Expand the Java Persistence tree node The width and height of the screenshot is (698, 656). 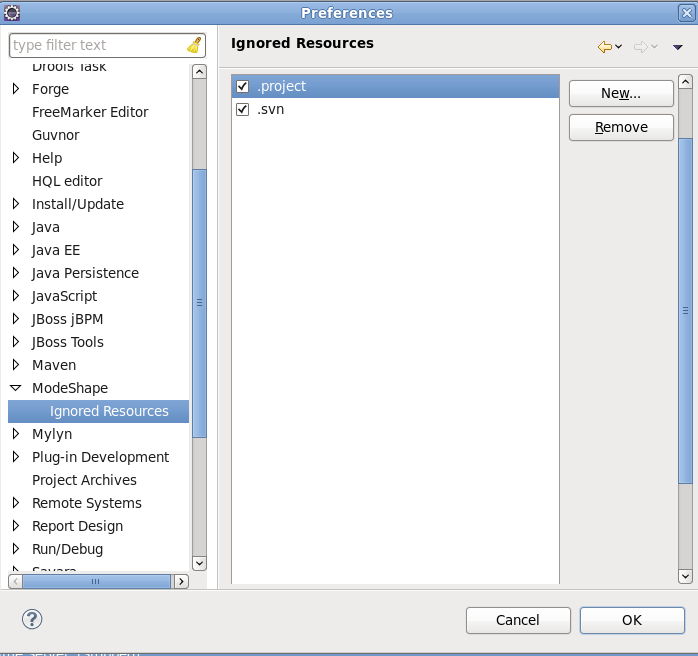(16, 272)
